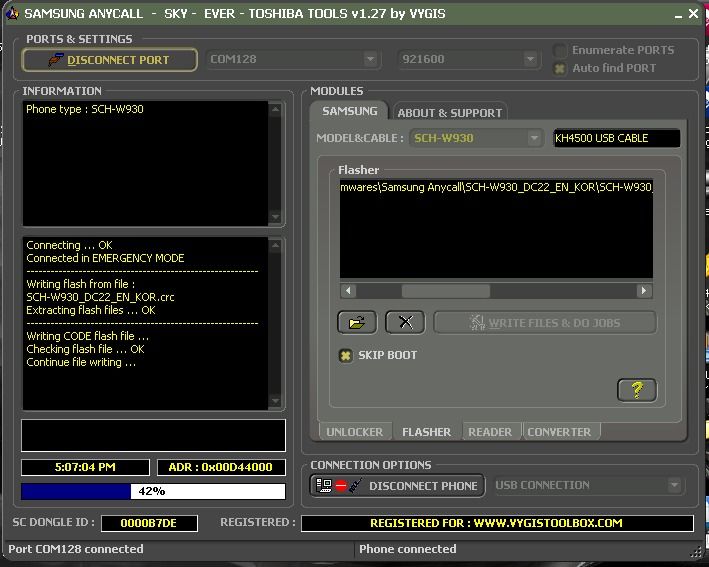
Task: Open help with yellow question mark button
Action: click(x=637, y=390)
